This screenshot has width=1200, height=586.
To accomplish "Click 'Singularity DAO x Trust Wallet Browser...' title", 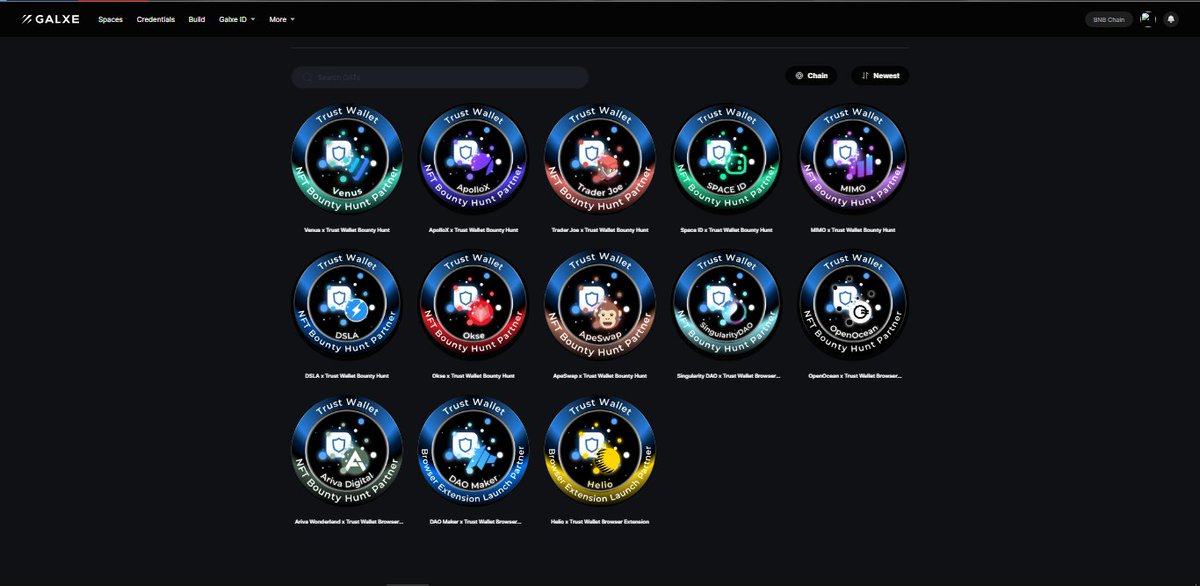I will point(727,376).
